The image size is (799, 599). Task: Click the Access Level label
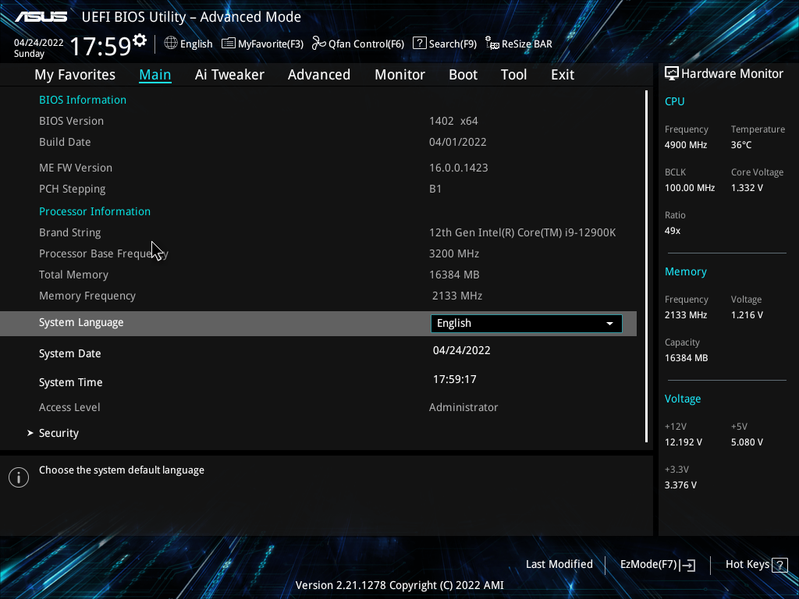point(69,407)
